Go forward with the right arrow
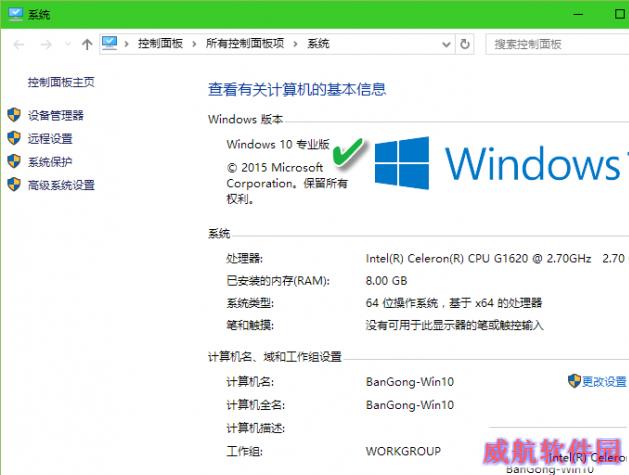The image size is (629, 475). (46, 44)
